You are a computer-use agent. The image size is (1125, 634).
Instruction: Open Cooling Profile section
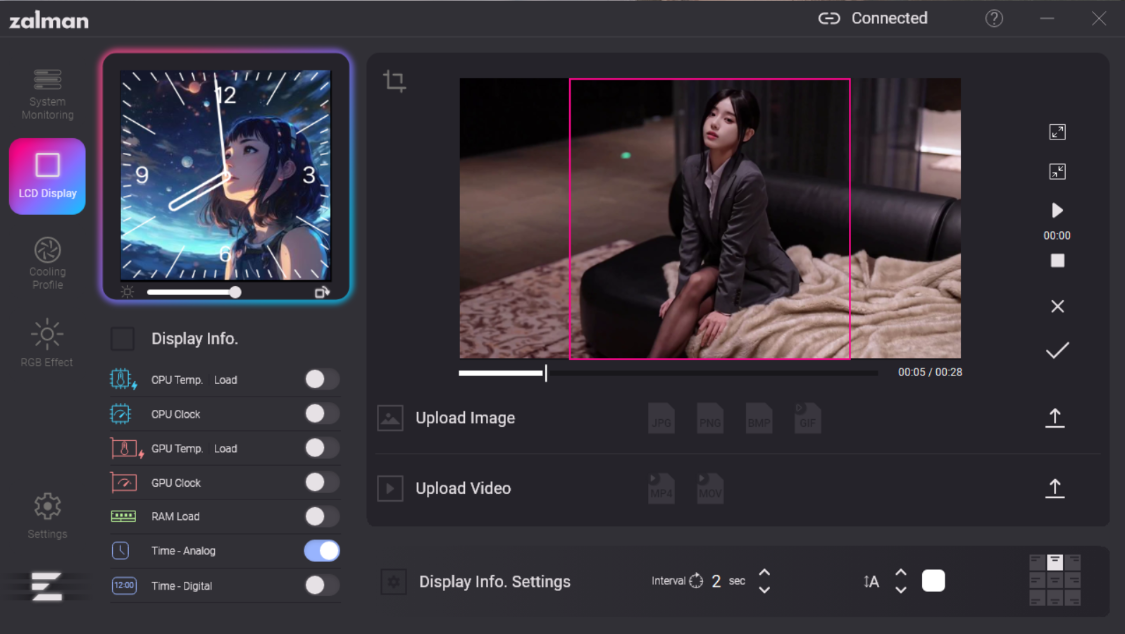pyautogui.click(x=47, y=263)
